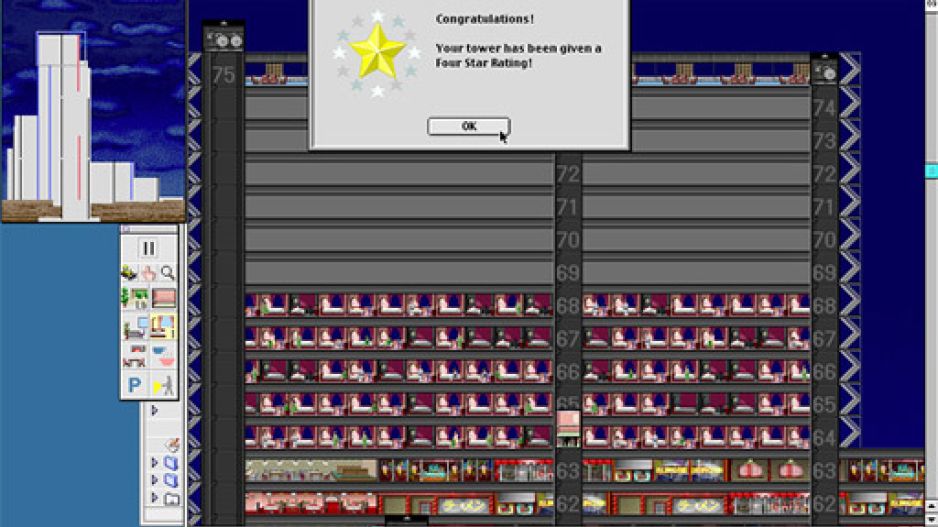Choose the pink floor building tool

click(163, 298)
